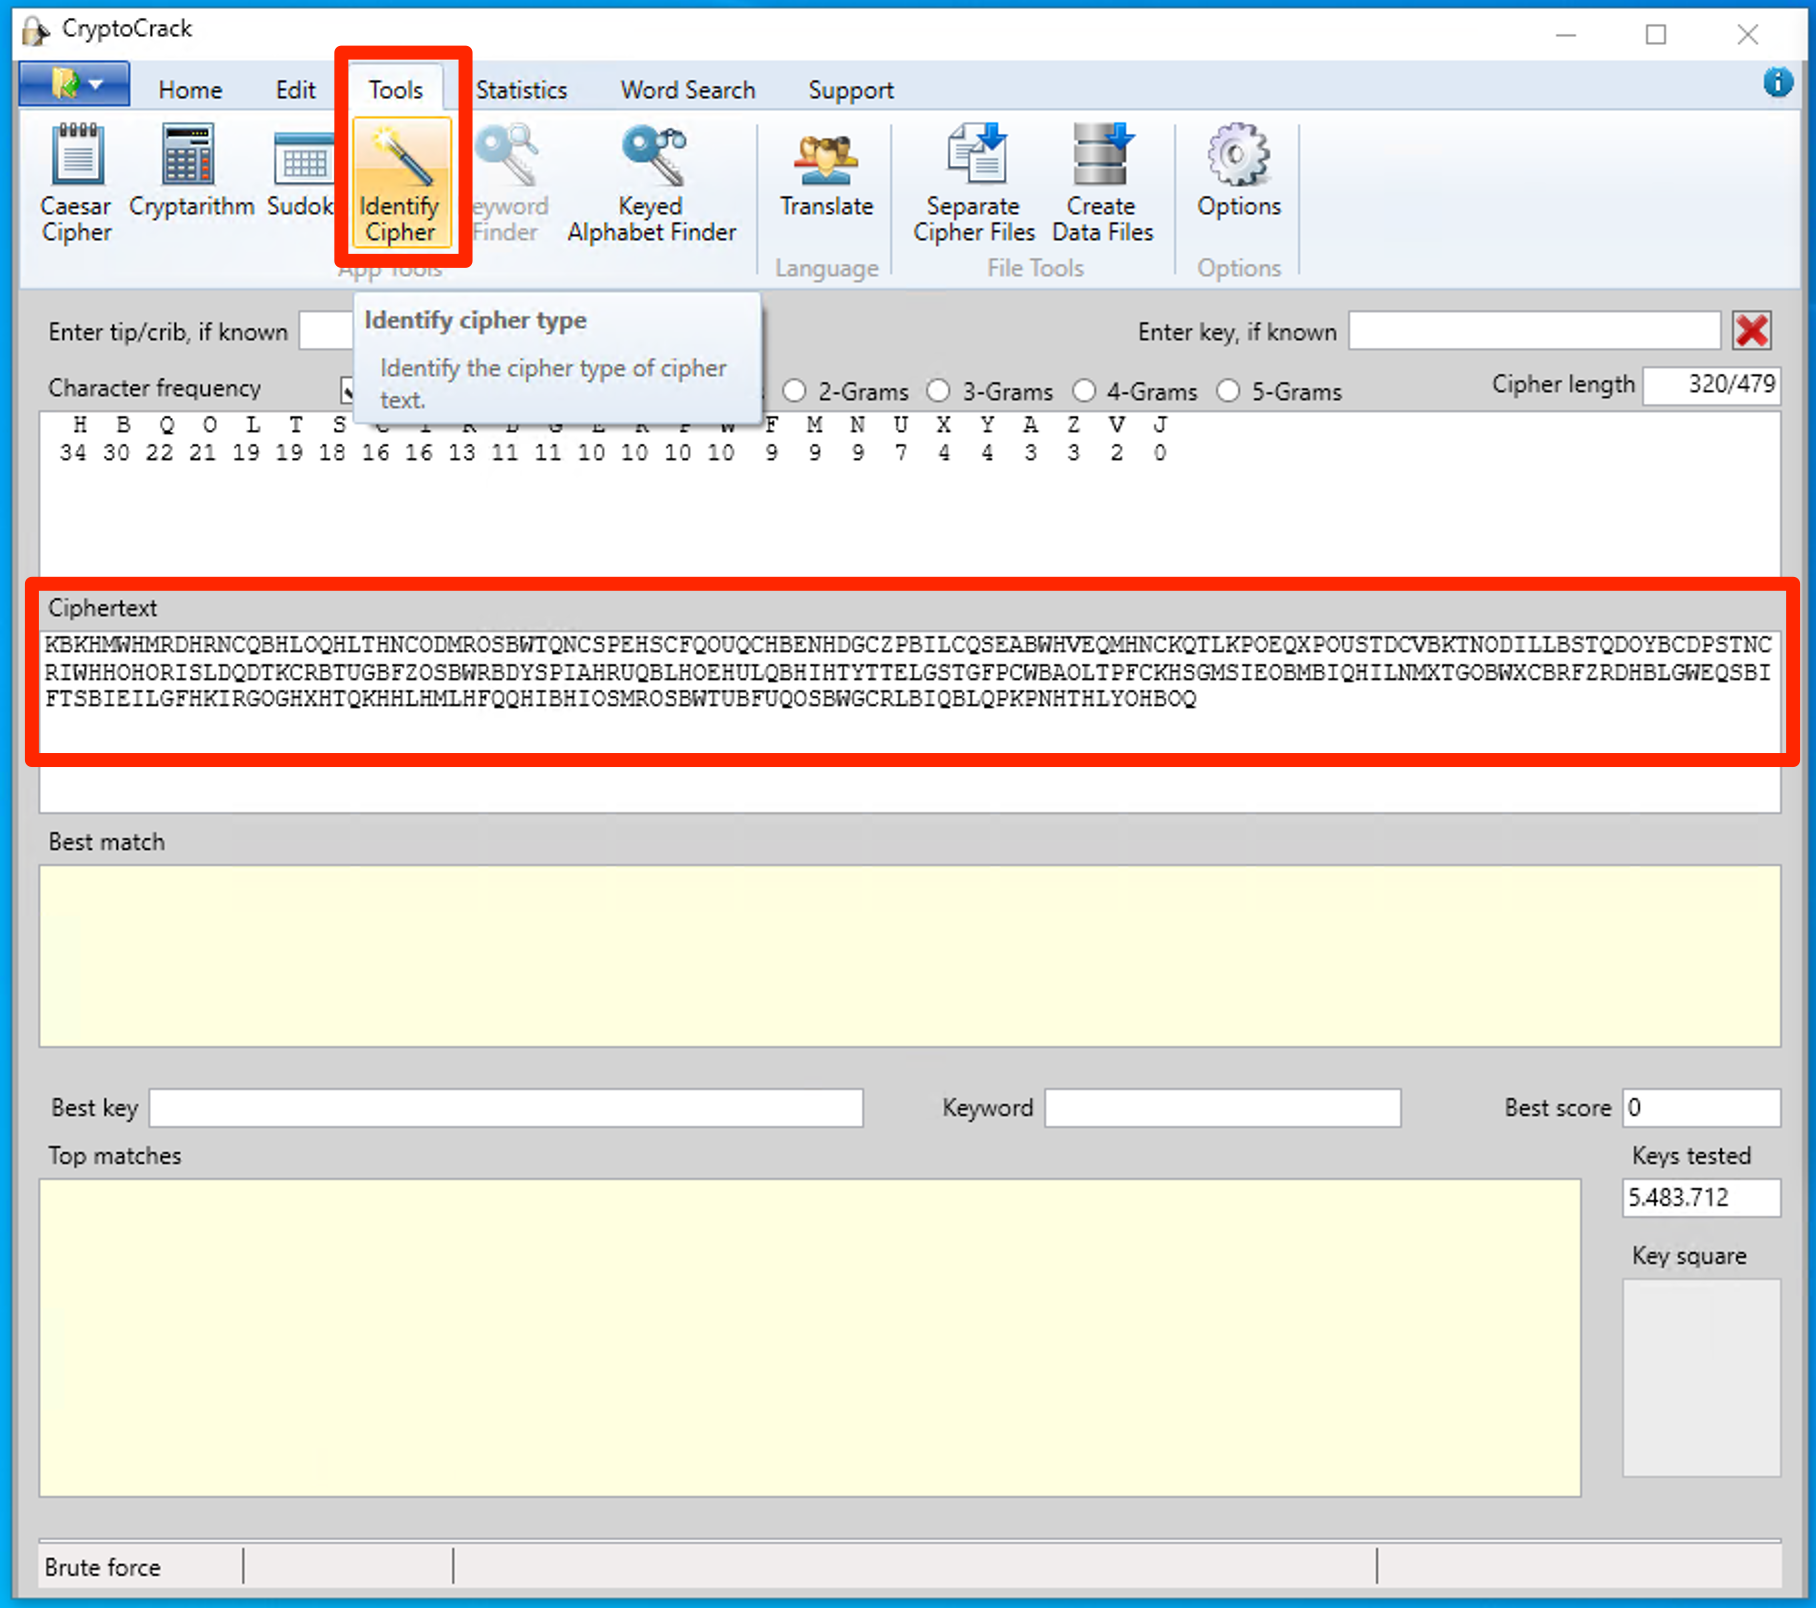1816x1608 pixels.
Task: Open the application file menu button
Action: tap(74, 84)
